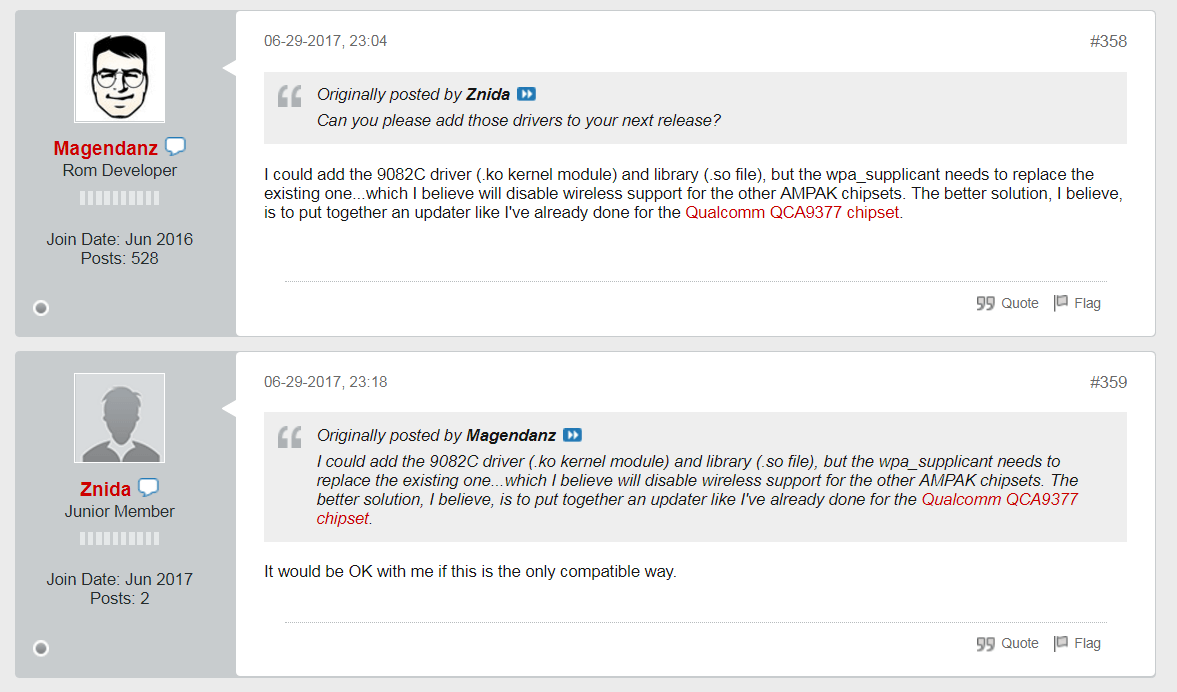1177x692 pixels.
Task: Click Magendanz's offline status circle indicator
Action: (x=41, y=308)
